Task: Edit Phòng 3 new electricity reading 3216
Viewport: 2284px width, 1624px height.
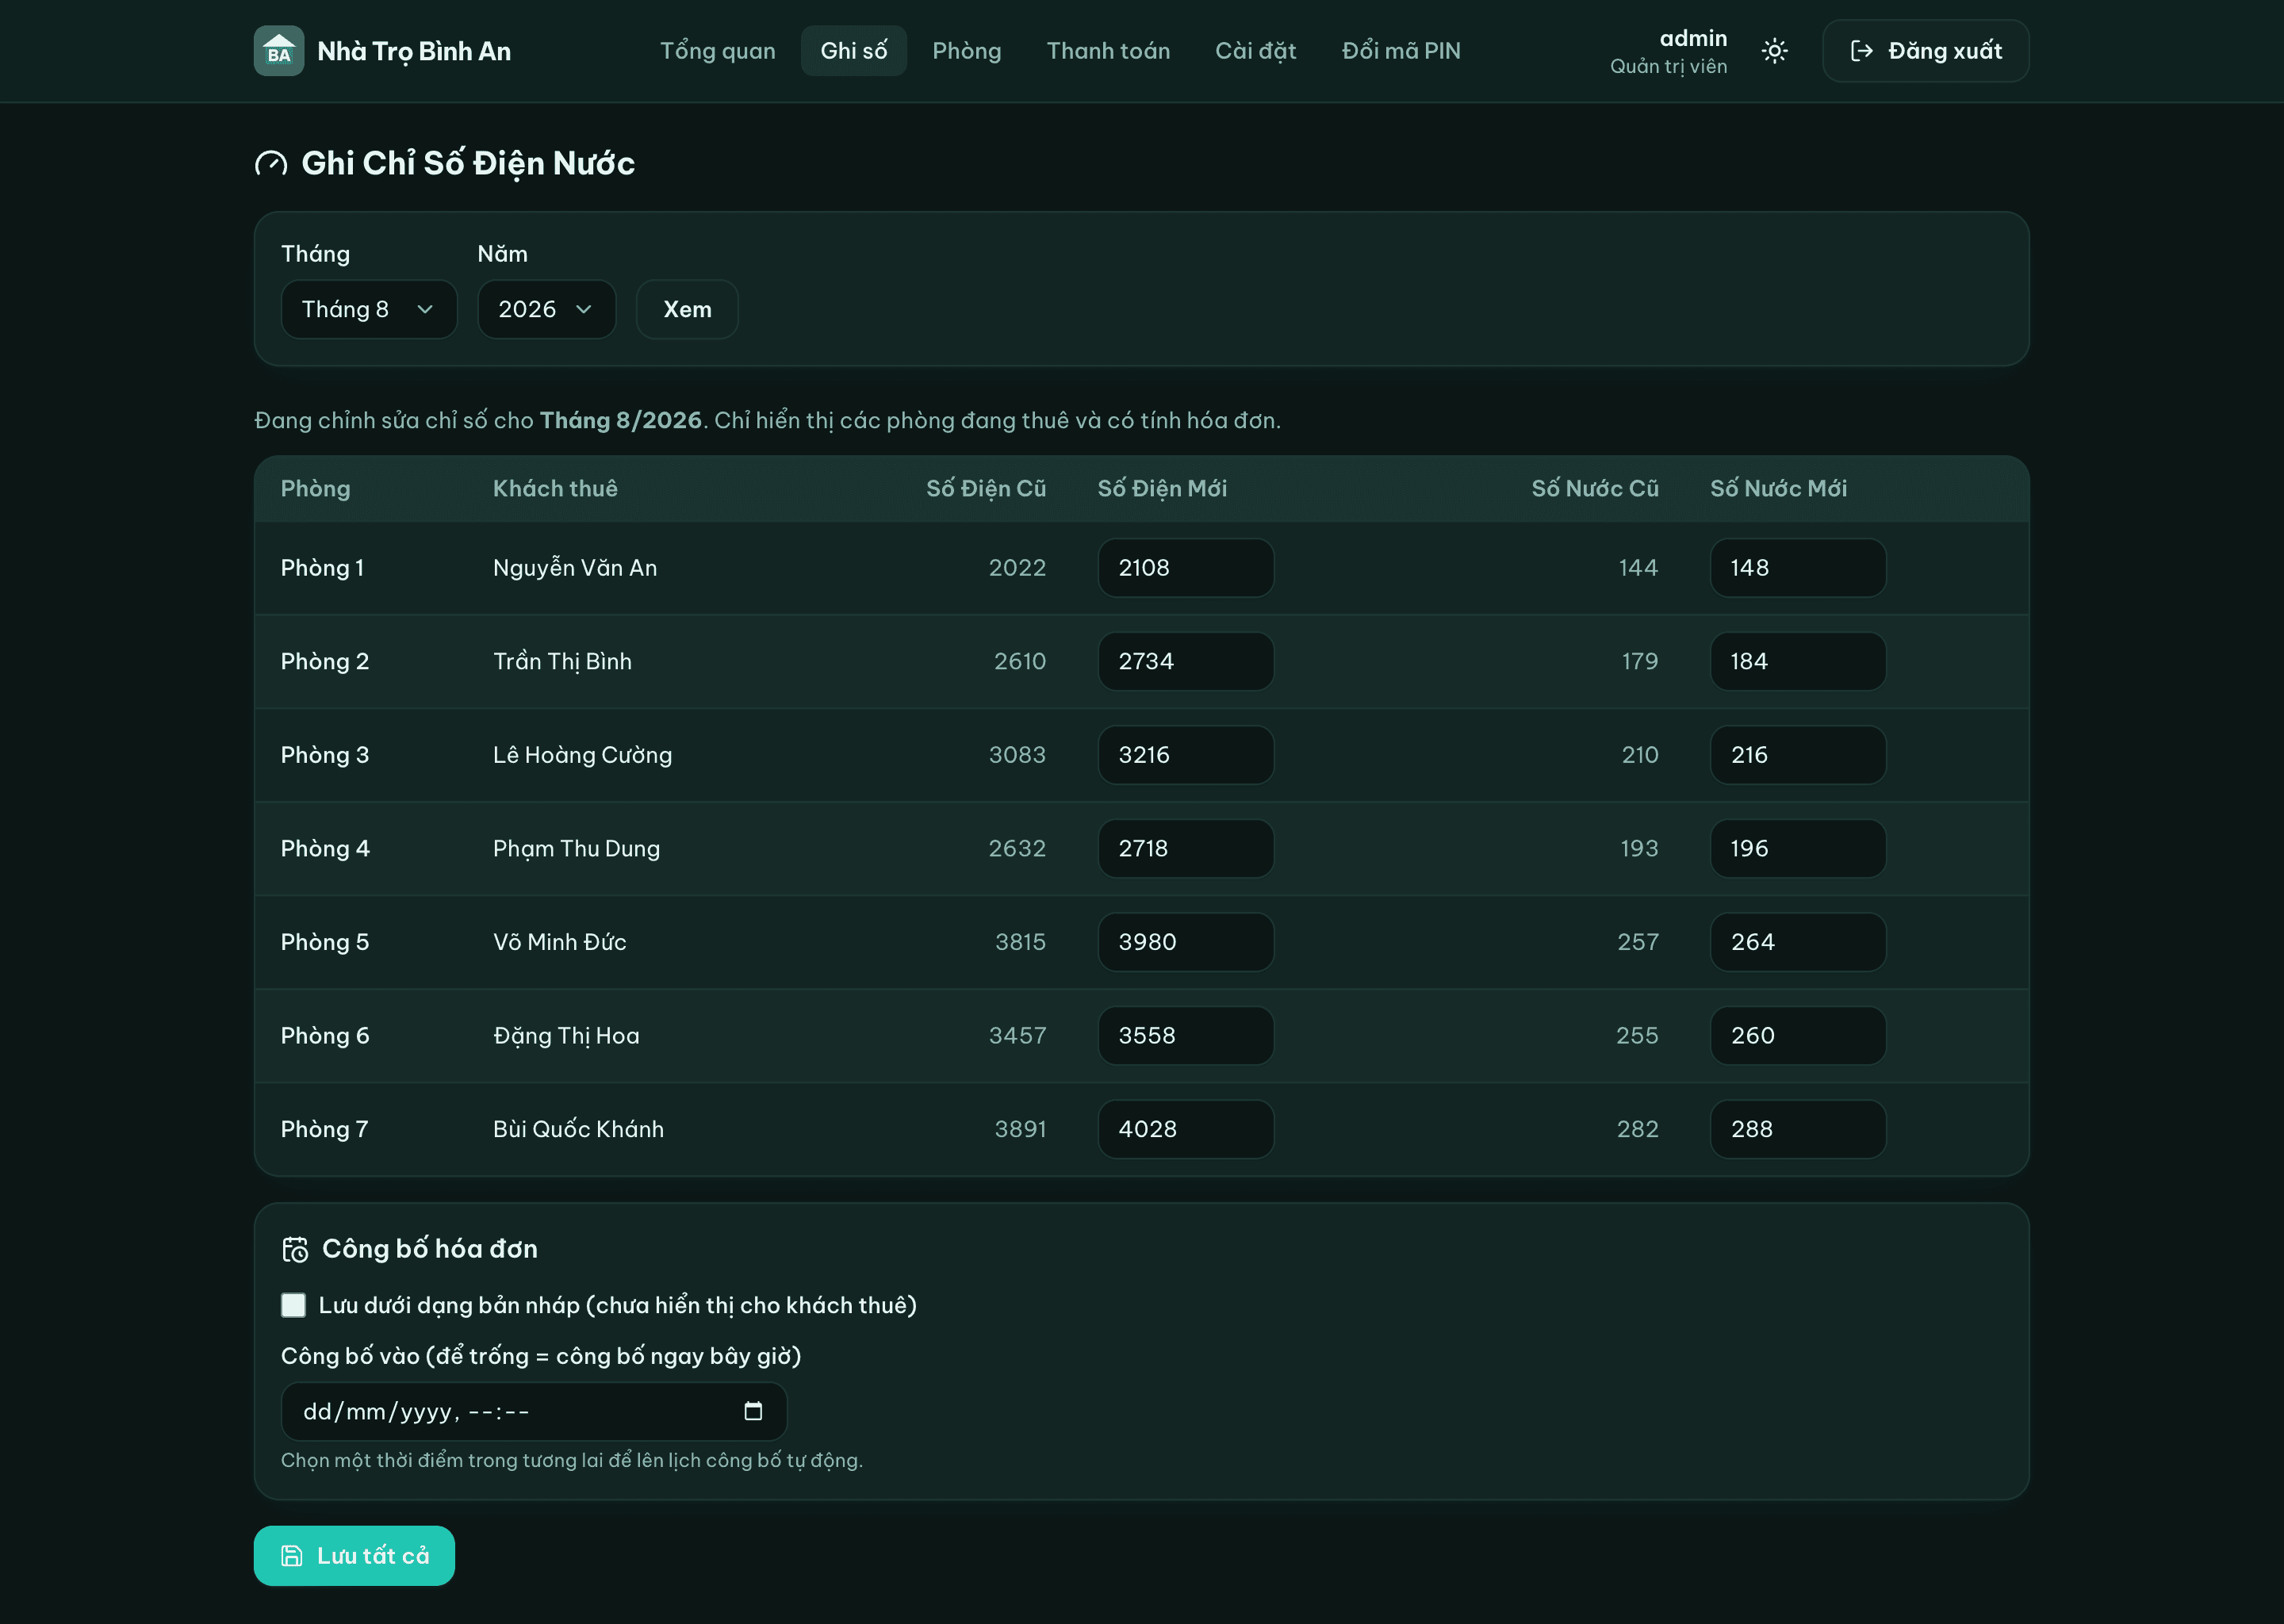Action: (x=1186, y=755)
